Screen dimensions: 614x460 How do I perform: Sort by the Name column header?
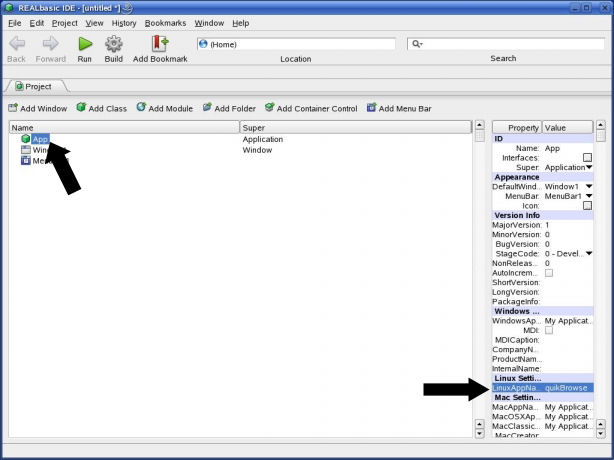124,127
